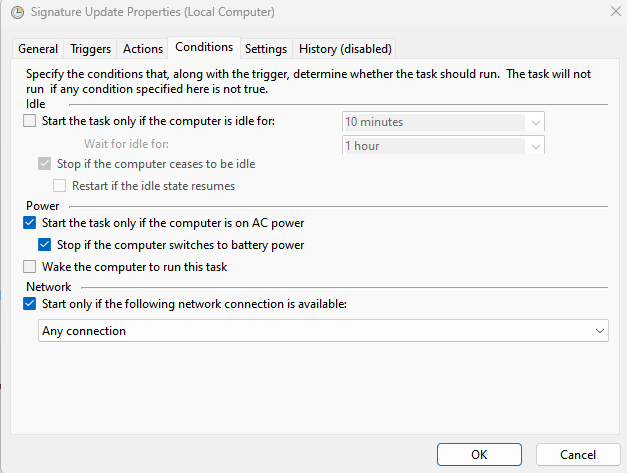Uncheck Start only if network connection is available
Viewport: 627px width, 473px height.
(30, 305)
